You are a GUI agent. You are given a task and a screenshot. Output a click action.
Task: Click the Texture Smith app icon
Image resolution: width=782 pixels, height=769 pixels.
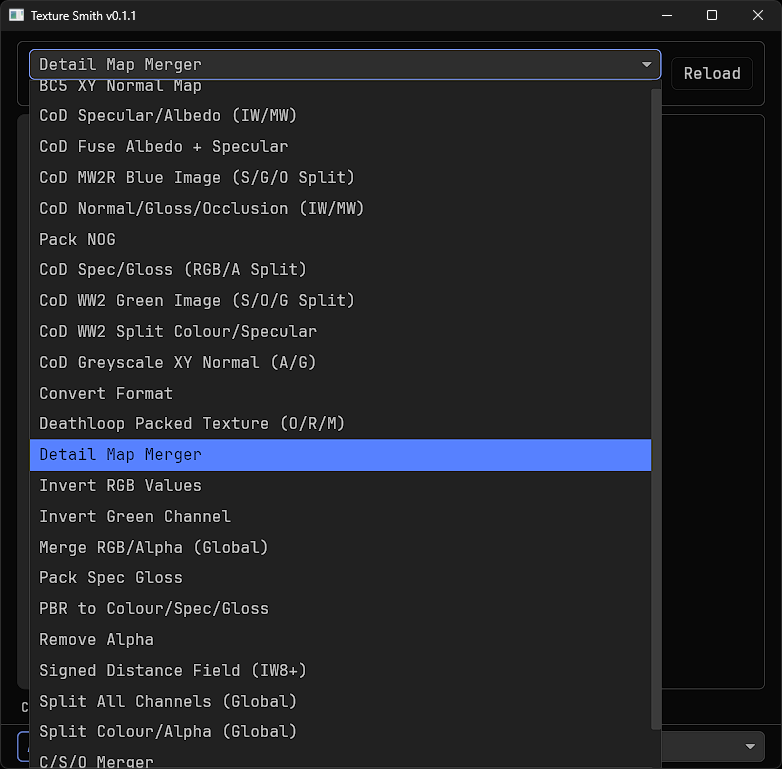coord(16,15)
